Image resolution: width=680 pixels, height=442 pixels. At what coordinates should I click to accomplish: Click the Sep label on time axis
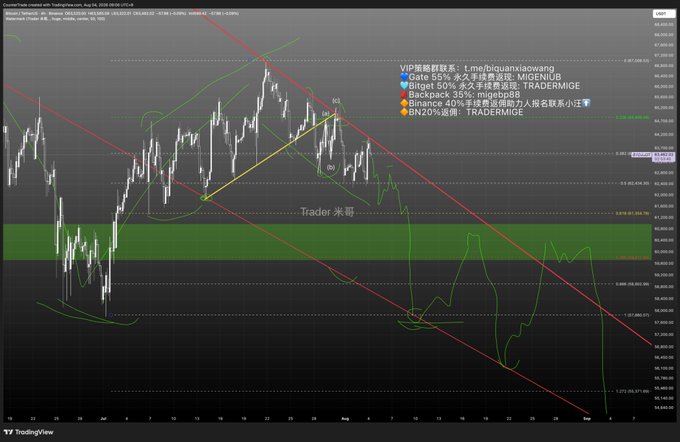[587, 419]
